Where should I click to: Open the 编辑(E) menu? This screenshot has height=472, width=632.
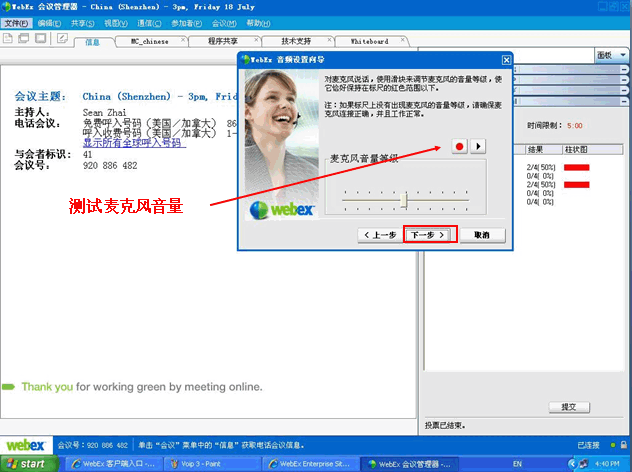pyautogui.click(x=50, y=23)
